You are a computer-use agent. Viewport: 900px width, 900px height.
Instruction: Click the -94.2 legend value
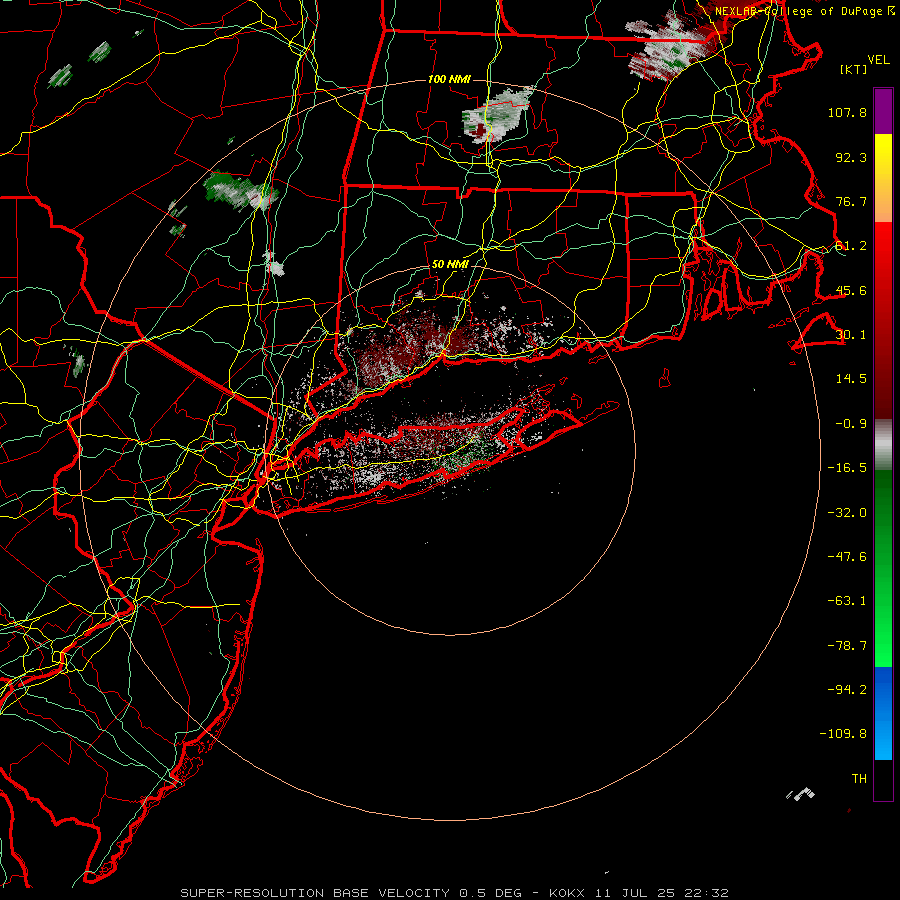[847, 690]
